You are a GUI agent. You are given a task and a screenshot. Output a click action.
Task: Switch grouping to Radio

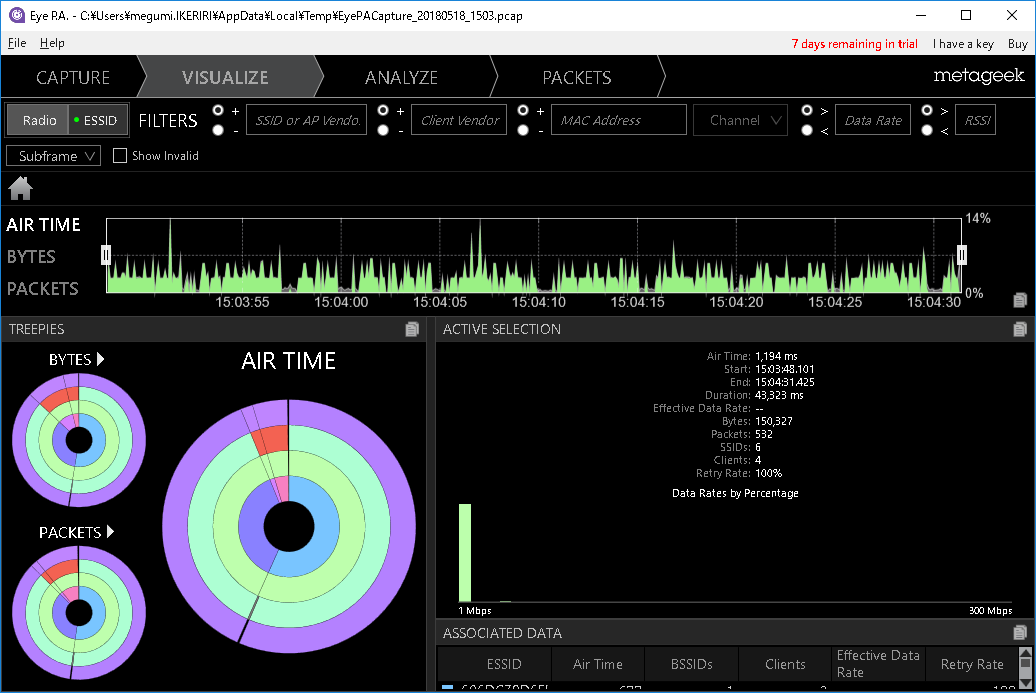point(39,120)
